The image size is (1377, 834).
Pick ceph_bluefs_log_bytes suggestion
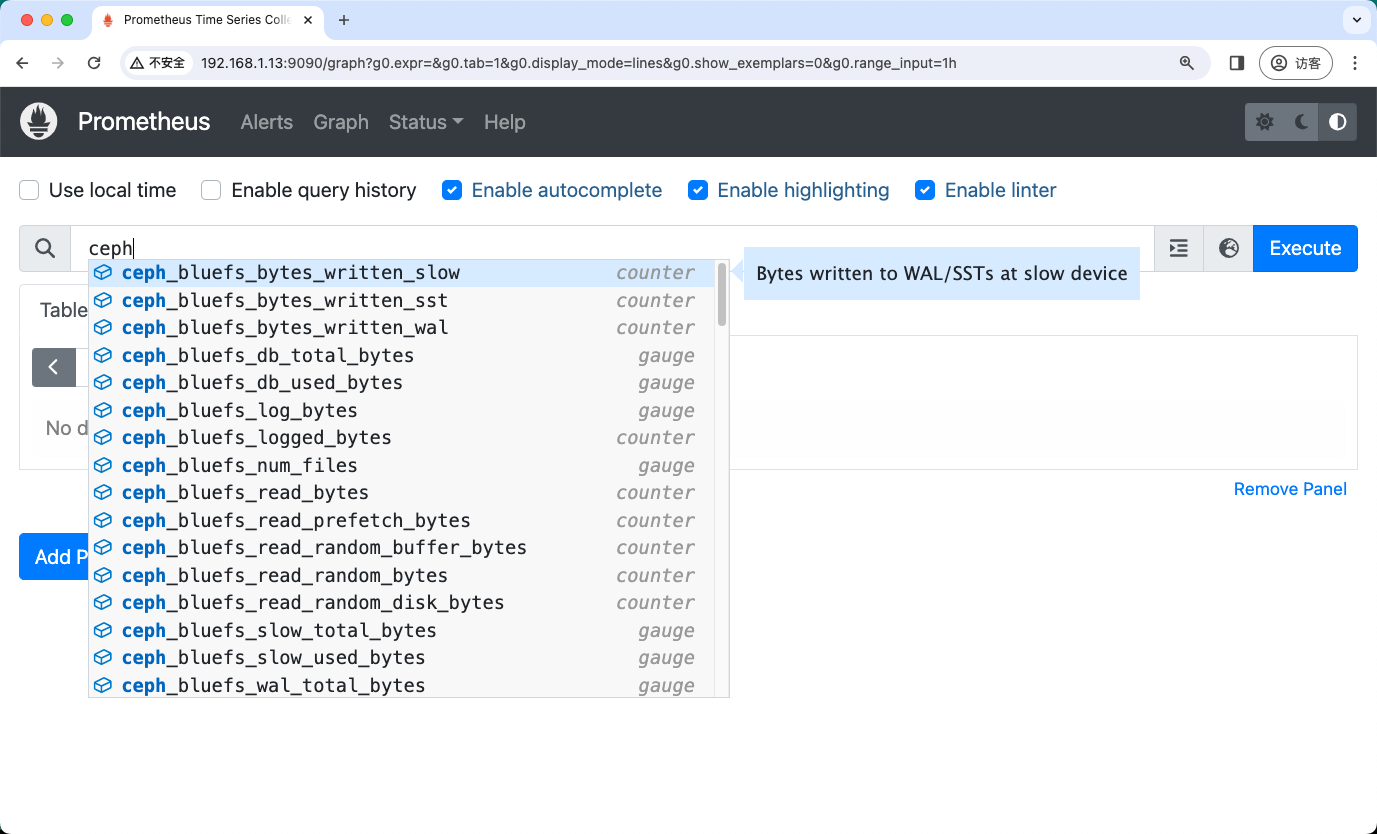(402, 411)
